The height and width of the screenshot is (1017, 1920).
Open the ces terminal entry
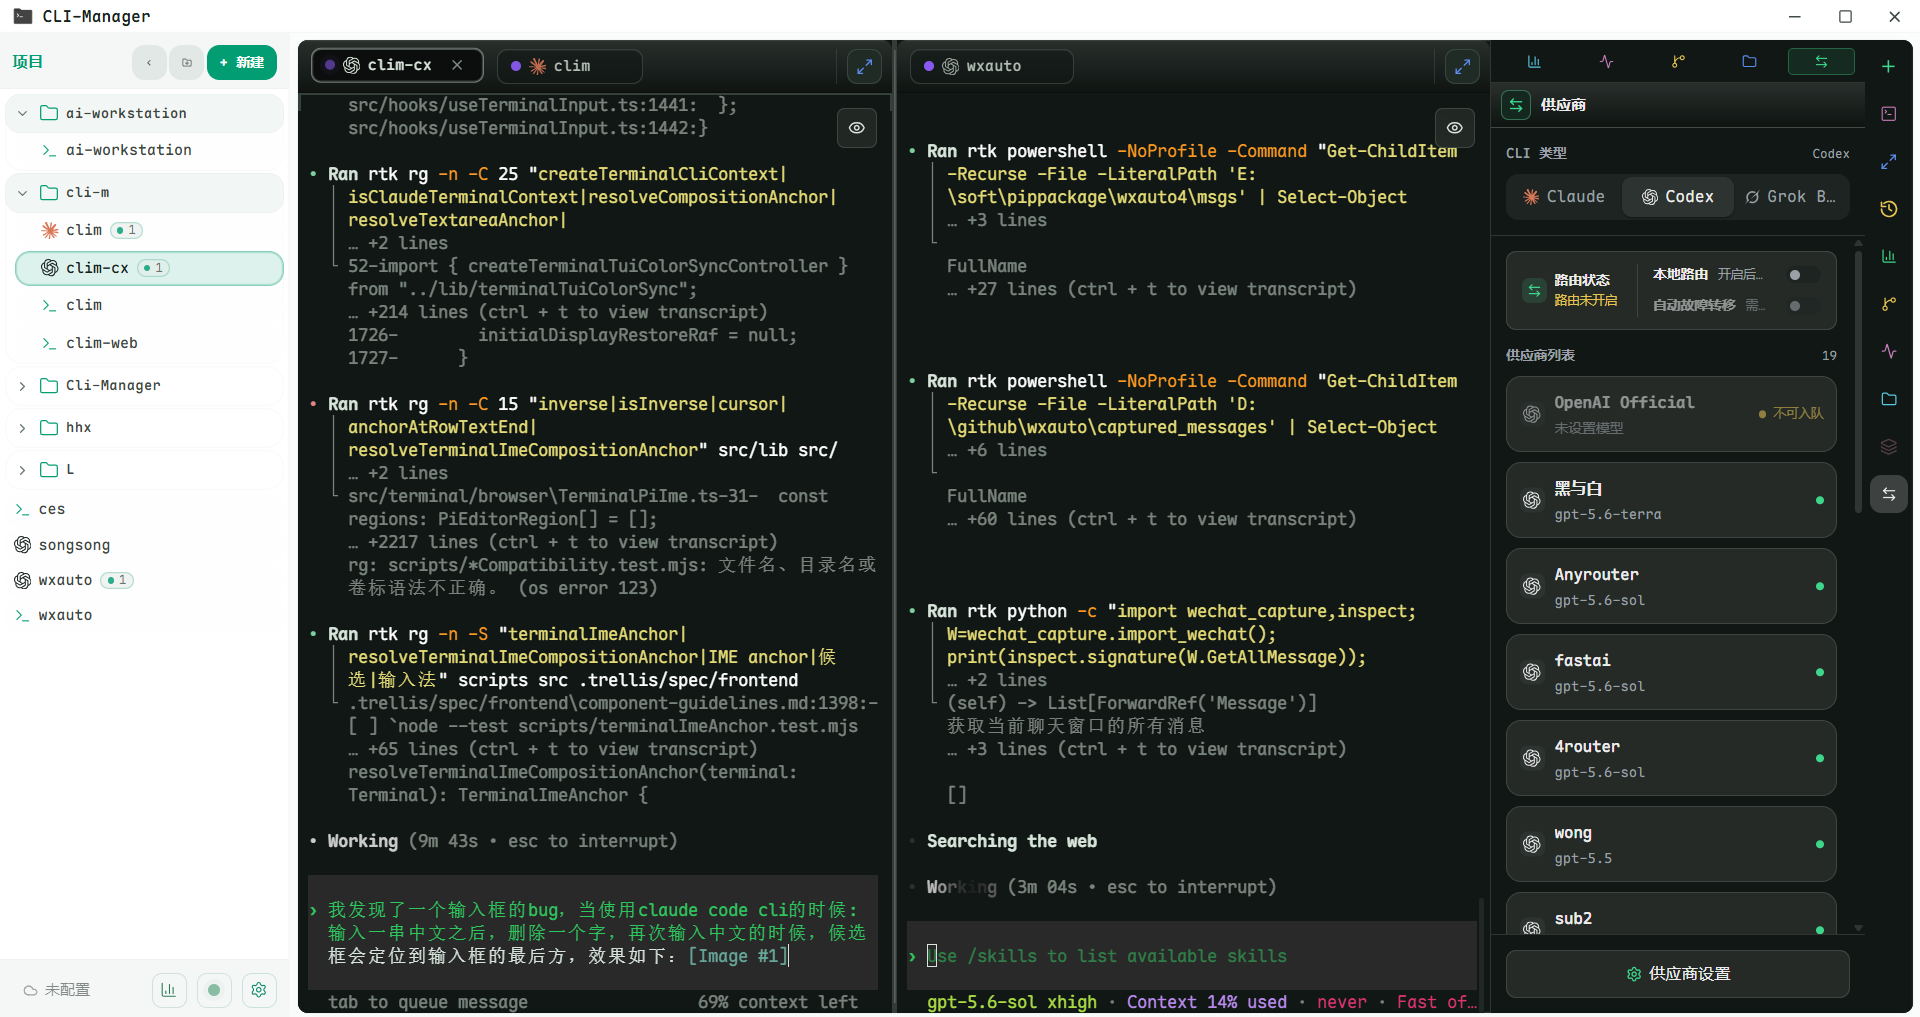click(145, 509)
